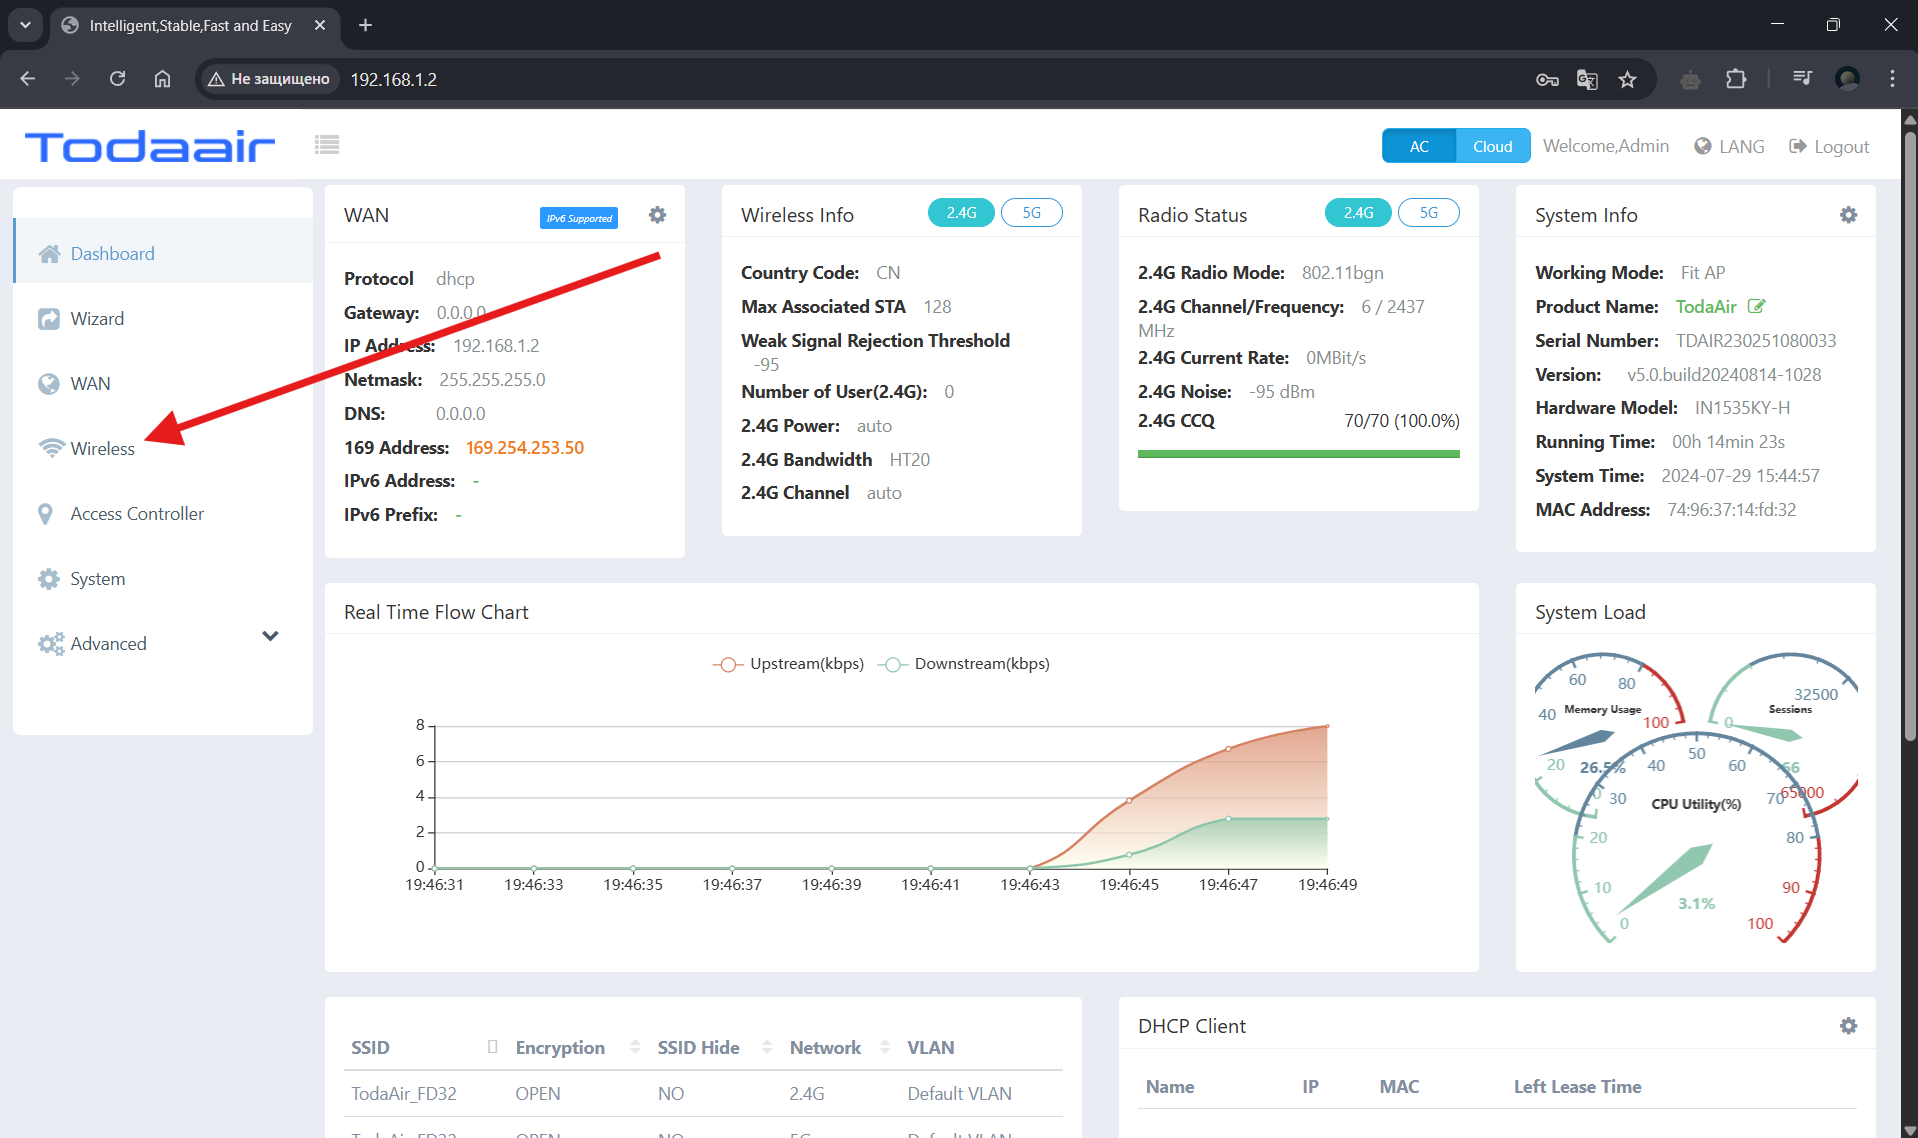Switch to Cloud mode
This screenshot has height=1138, width=1918.
click(1492, 146)
